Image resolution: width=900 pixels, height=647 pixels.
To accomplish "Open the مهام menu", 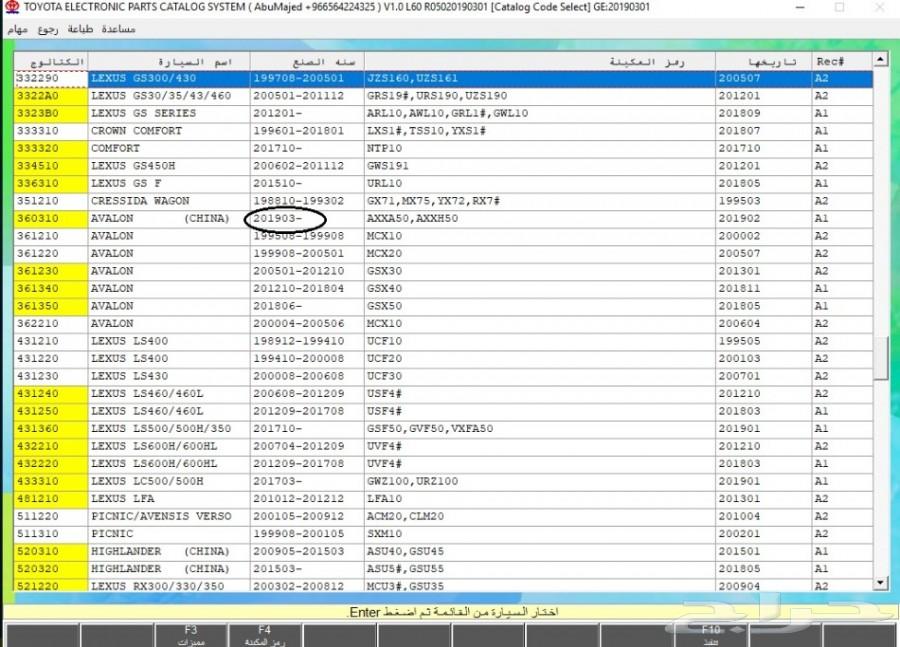I will (x=18, y=29).
